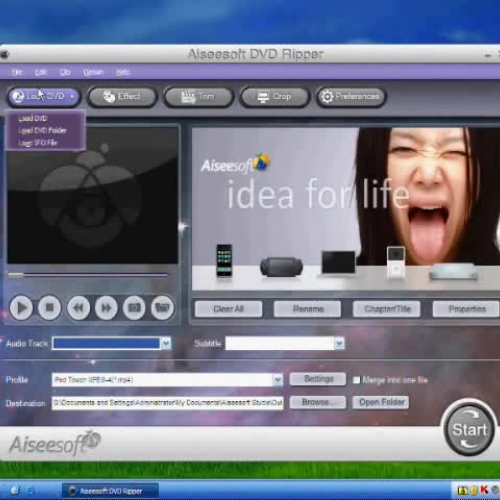Viewport: 500px width, 500px height.
Task: Open the Effect tool
Action: coord(123,97)
